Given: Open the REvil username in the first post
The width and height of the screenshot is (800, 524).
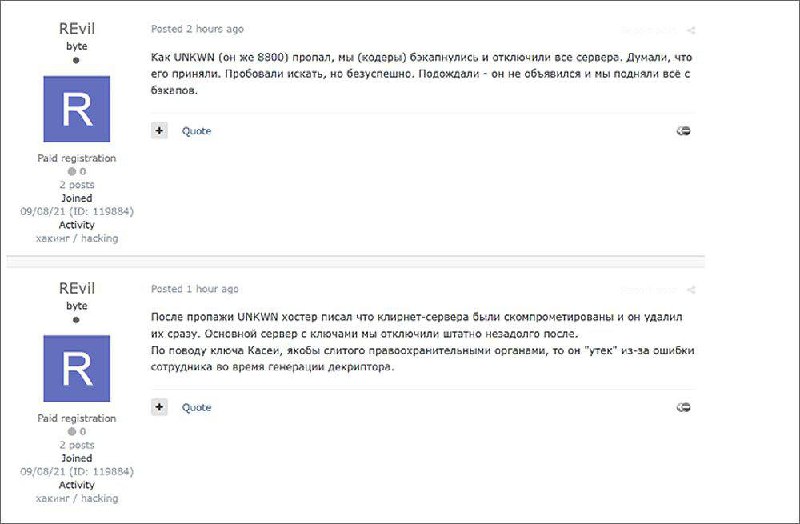Looking at the screenshot, I should [77, 29].
